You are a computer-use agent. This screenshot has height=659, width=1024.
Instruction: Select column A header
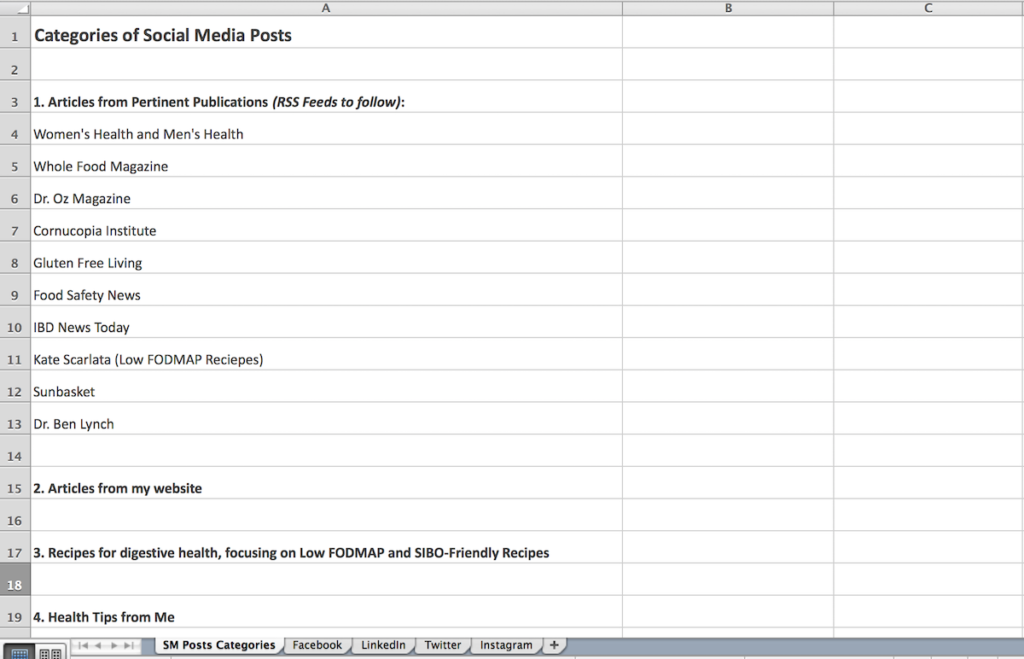pyautogui.click(x=327, y=8)
